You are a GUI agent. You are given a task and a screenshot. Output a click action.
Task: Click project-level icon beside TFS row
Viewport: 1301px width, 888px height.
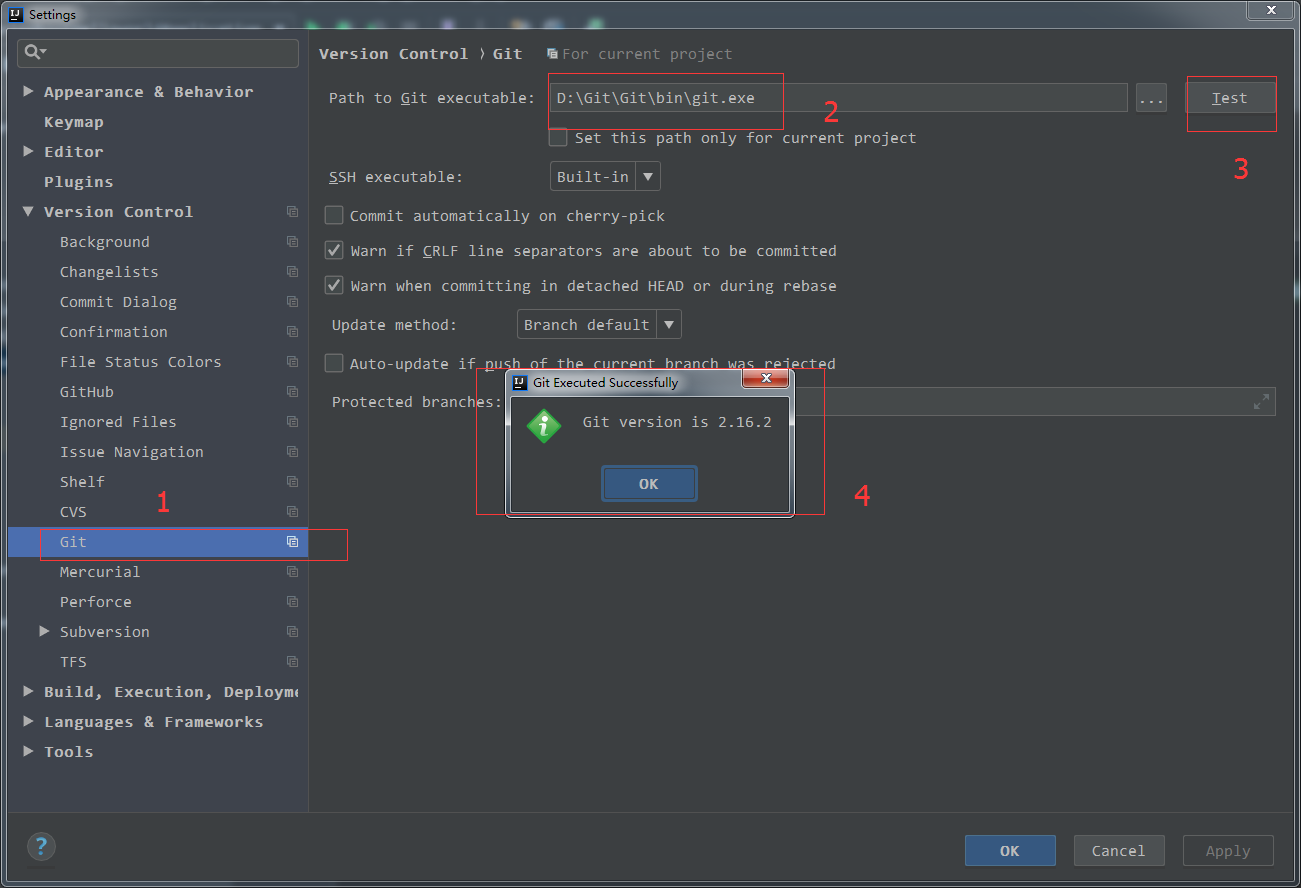(x=292, y=662)
